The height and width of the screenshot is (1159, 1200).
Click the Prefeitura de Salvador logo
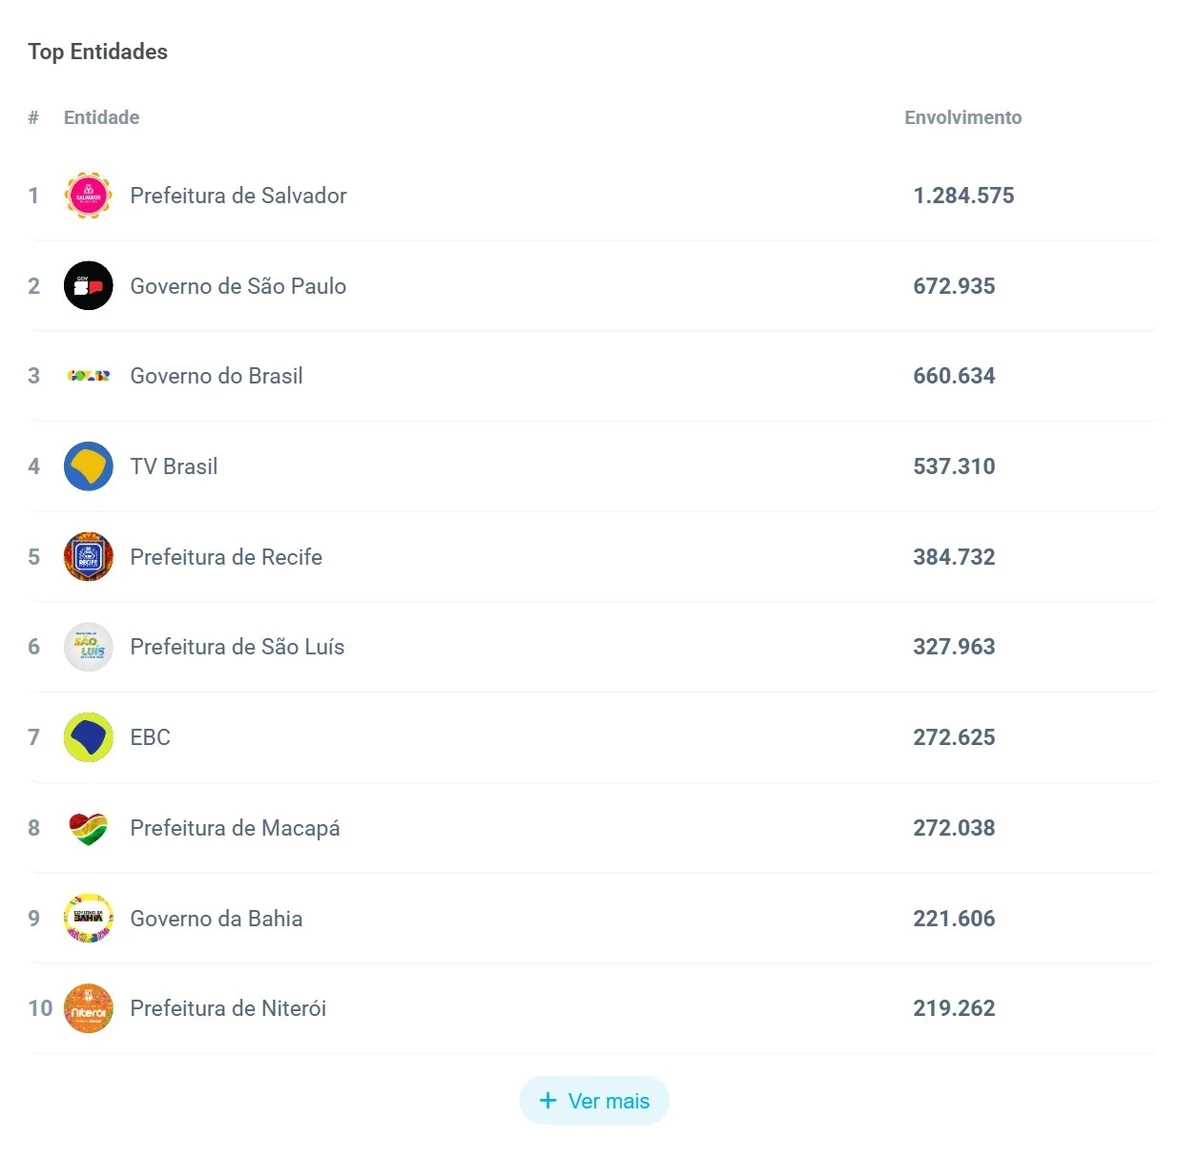[x=88, y=195]
